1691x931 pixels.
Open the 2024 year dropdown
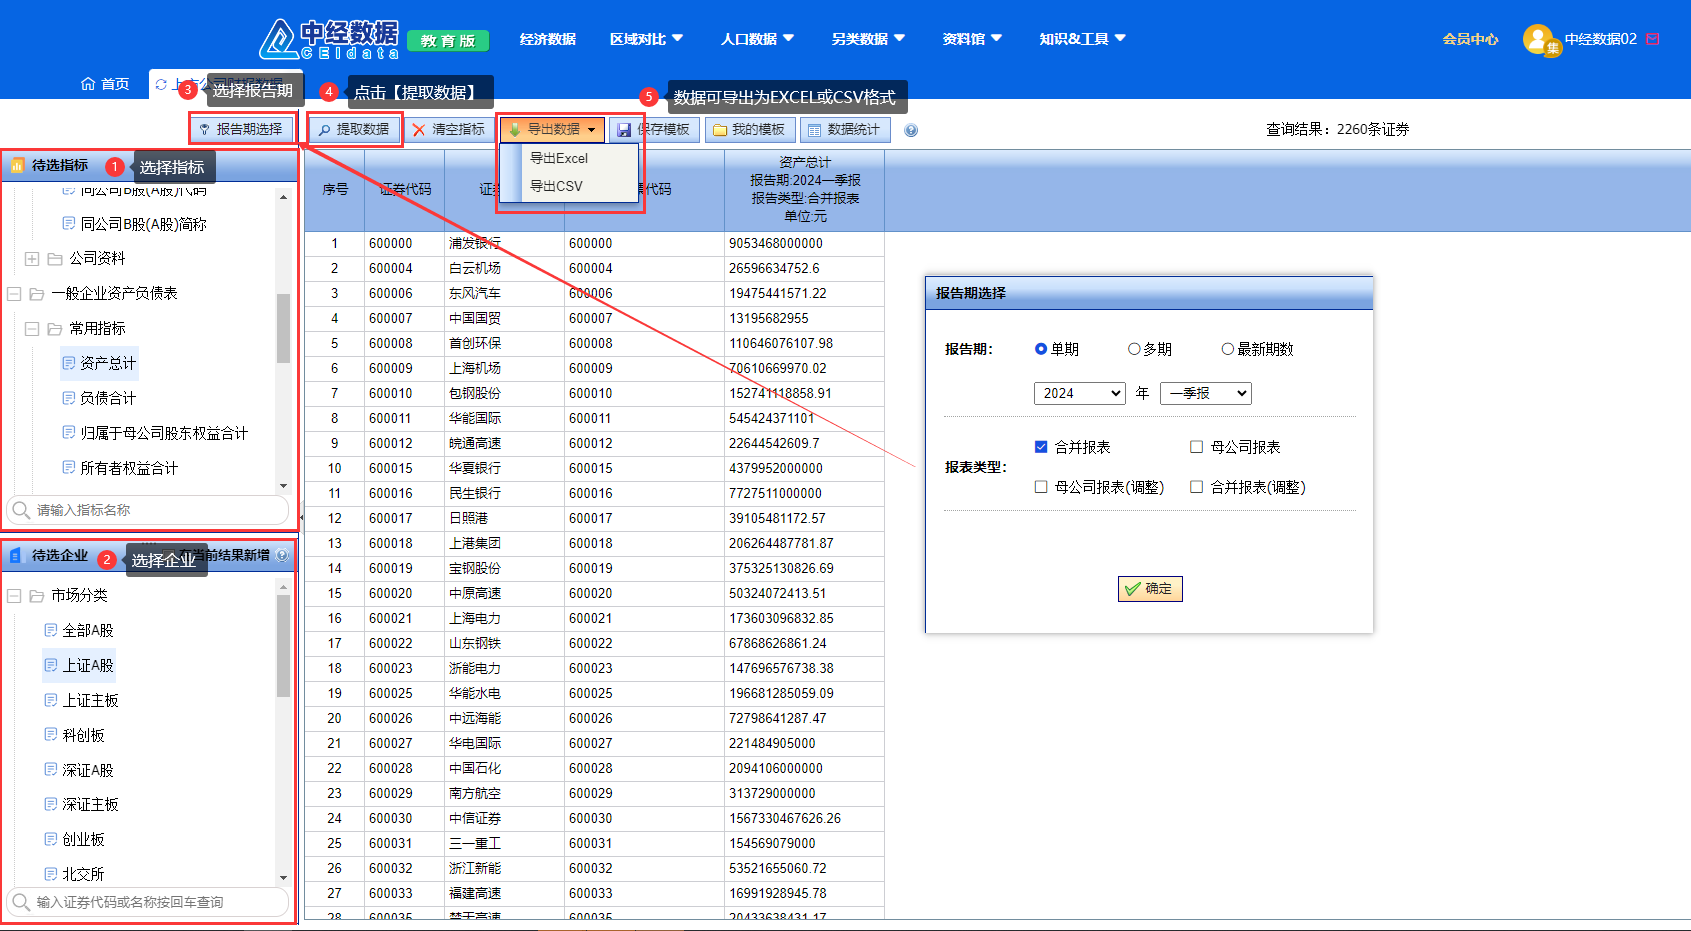coord(1079,393)
